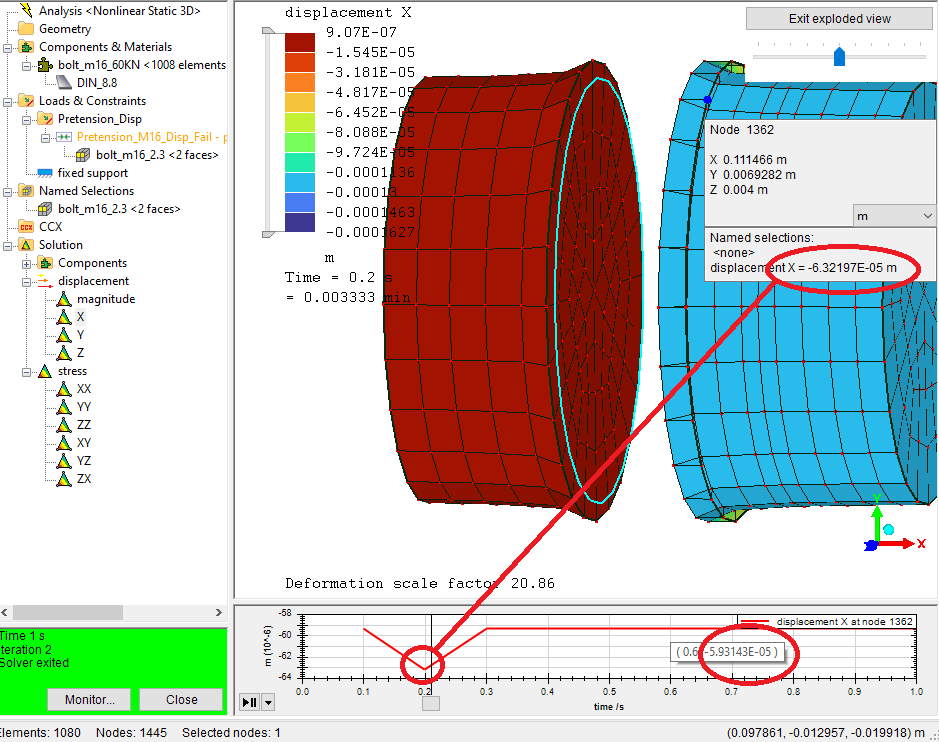This screenshot has height=742, width=939.
Task: Open the units dropdown showing m
Action: click(893, 216)
